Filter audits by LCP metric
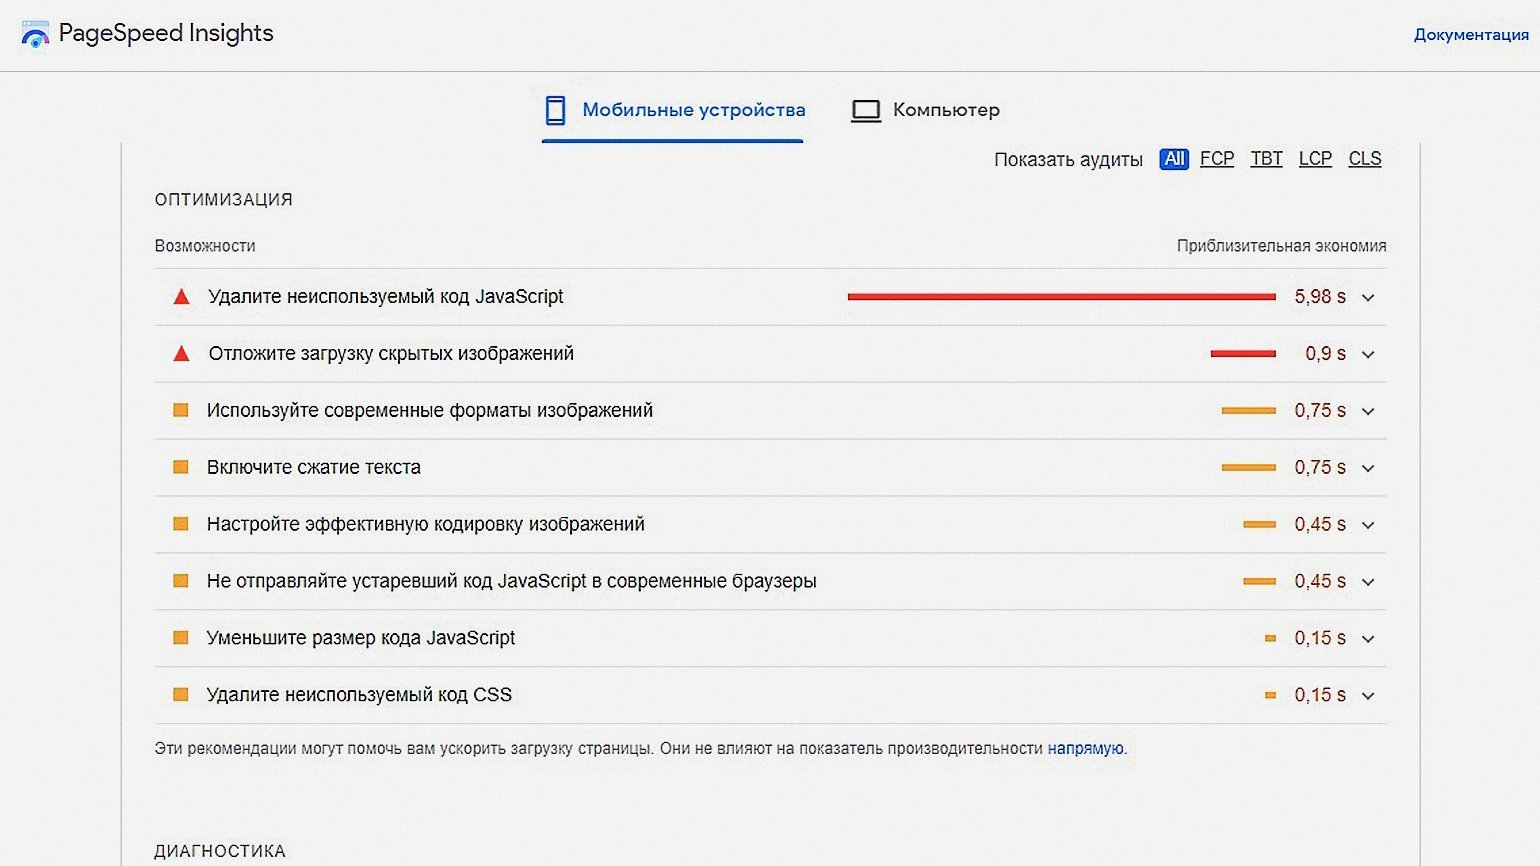The width and height of the screenshot is (1540, 866). [x=1315, y=159]
